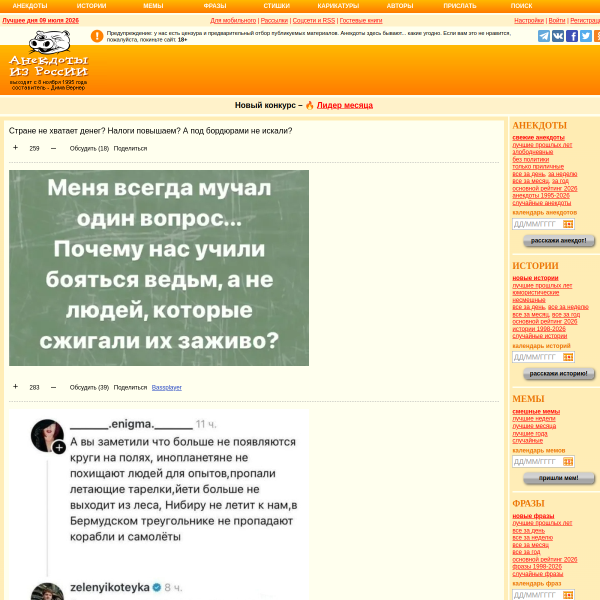
Task: Open the АВТОРЫ top menu item
Action: click(400, 6)
